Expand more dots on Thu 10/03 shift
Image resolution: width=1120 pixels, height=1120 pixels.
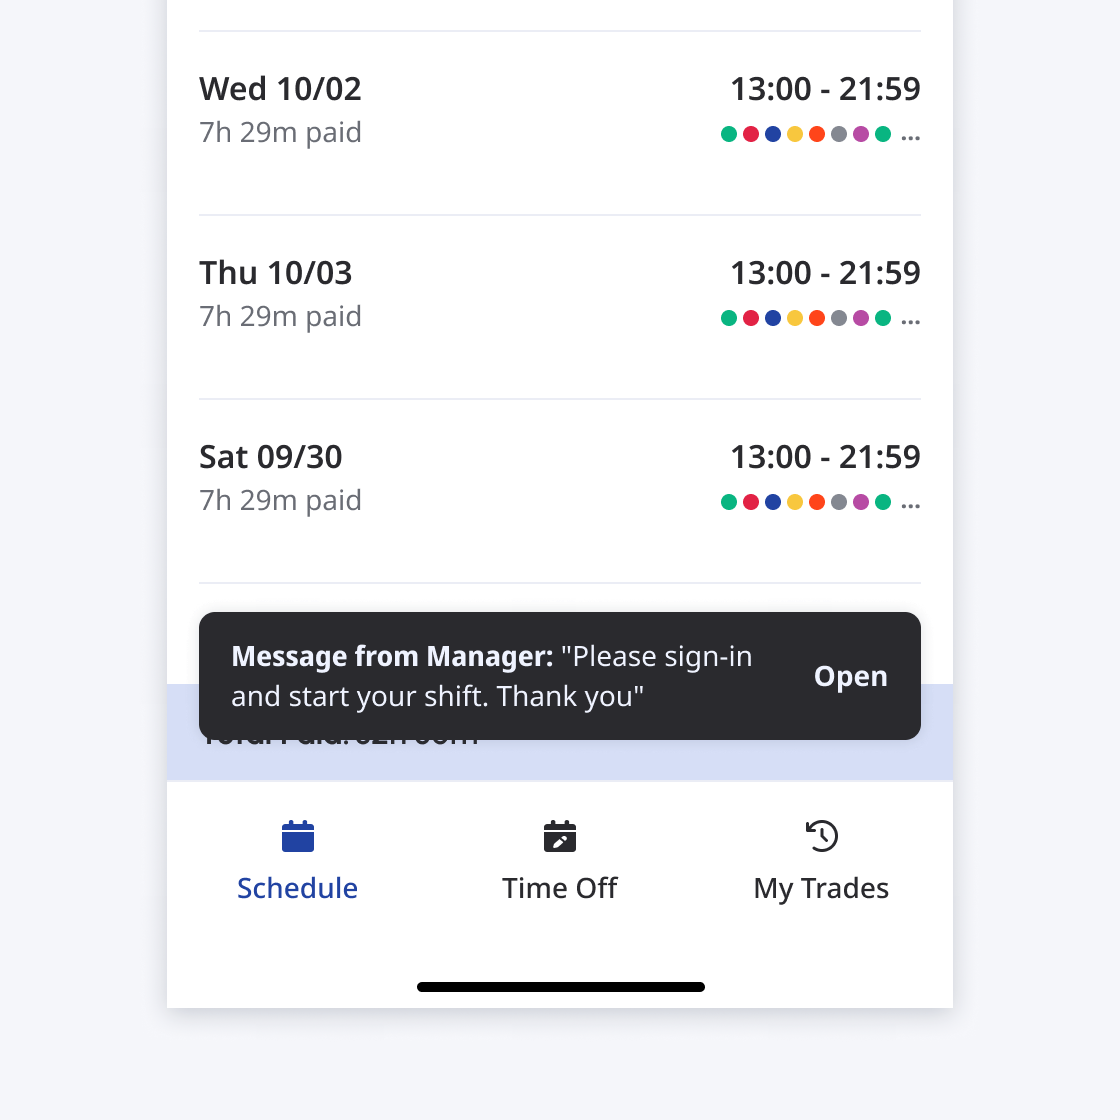pyautogui.click(x=910, y=319)
